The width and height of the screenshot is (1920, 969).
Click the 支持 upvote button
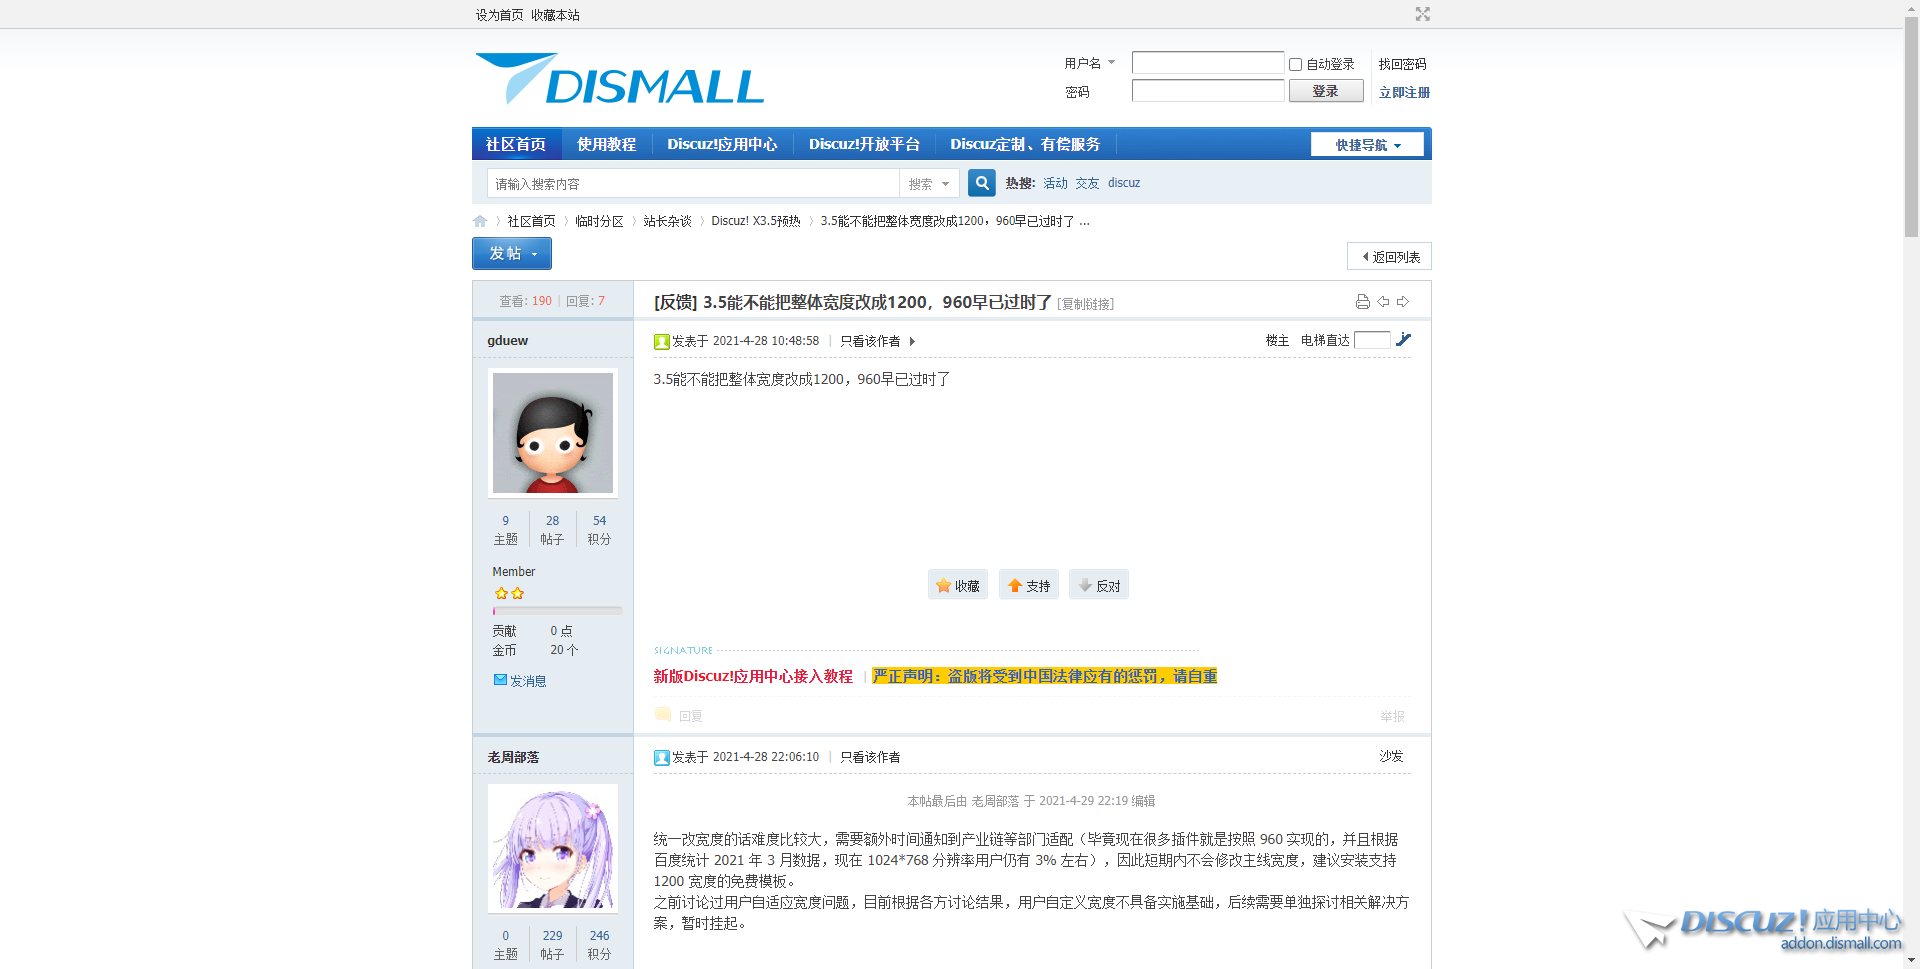pyautogui.click(x=1029, y=585)
